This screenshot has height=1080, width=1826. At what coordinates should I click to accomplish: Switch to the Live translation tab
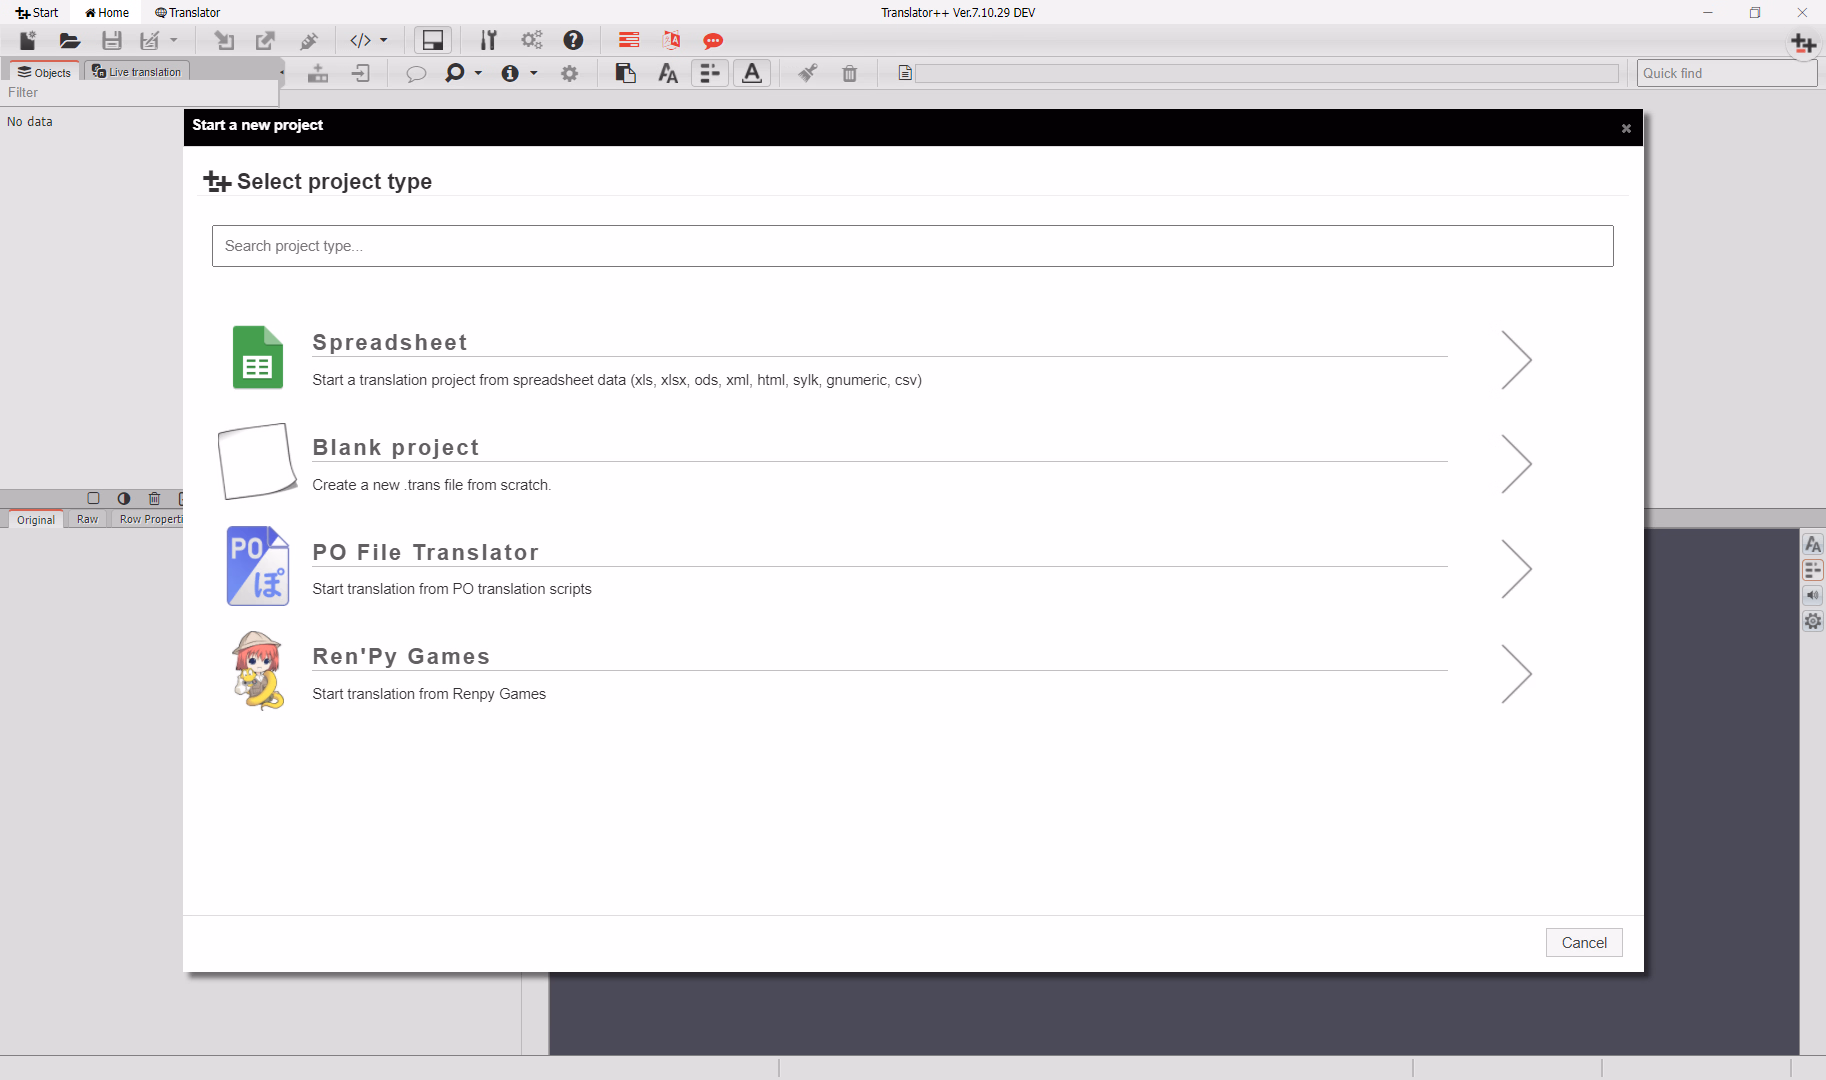tap(137, 72)
